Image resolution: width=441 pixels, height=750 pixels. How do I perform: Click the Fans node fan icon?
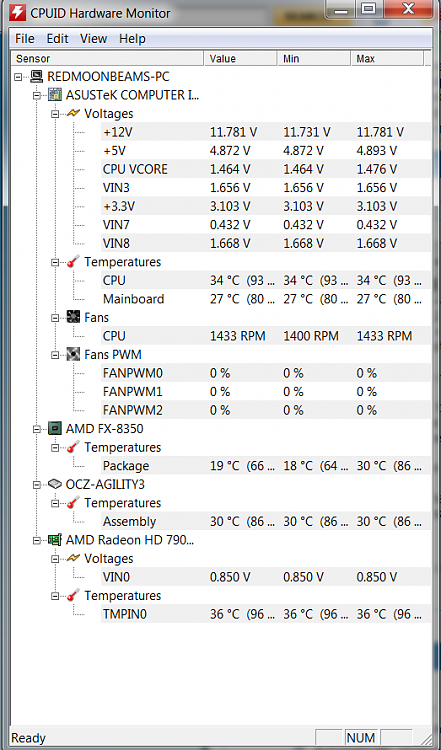pyautogui.click(x=73, y=318)
